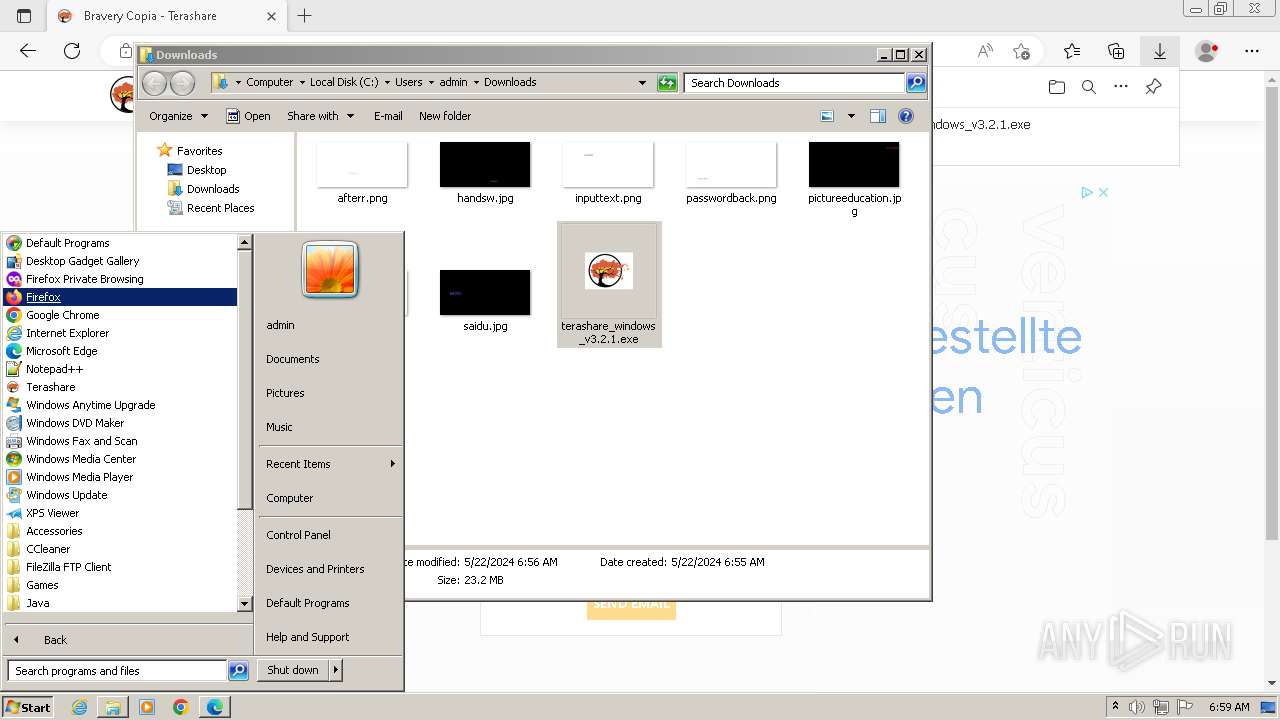
Task: Expand the Games folder
Action: (x=120, y=585)
